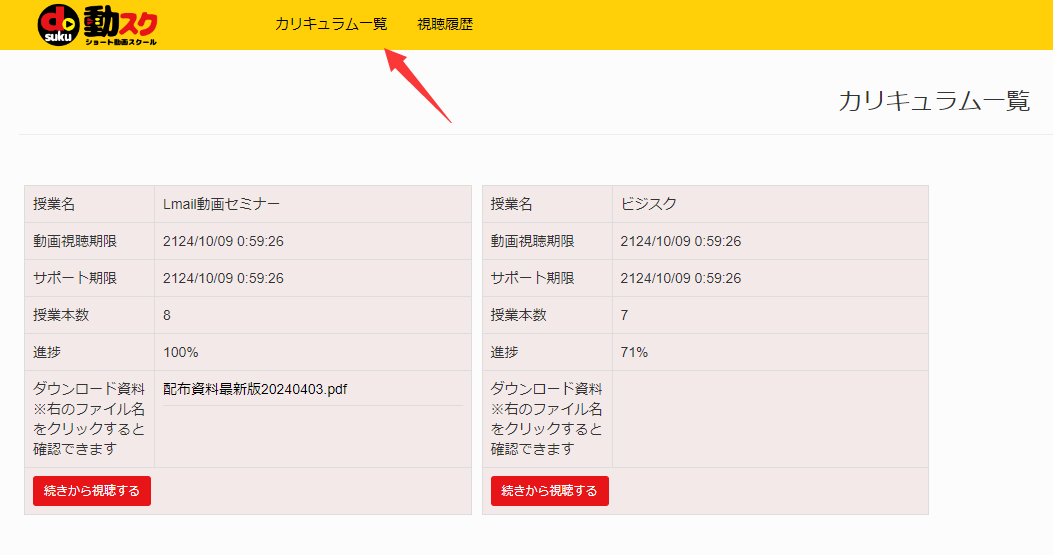Click the 授業本数 value 7
1053x555 pixels.
[x=625, y=315]
